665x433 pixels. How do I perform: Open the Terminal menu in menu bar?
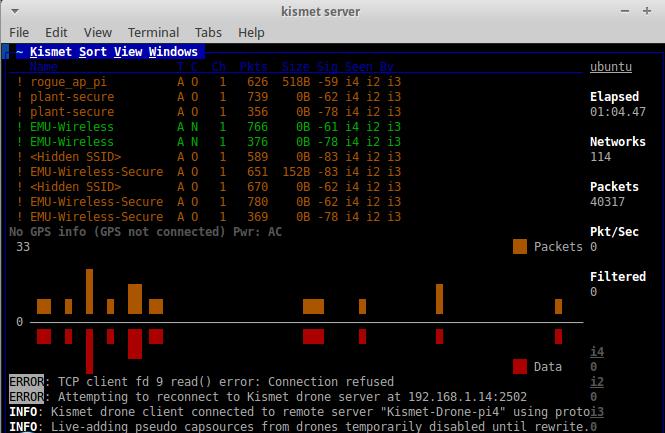[x=153, y=33]
